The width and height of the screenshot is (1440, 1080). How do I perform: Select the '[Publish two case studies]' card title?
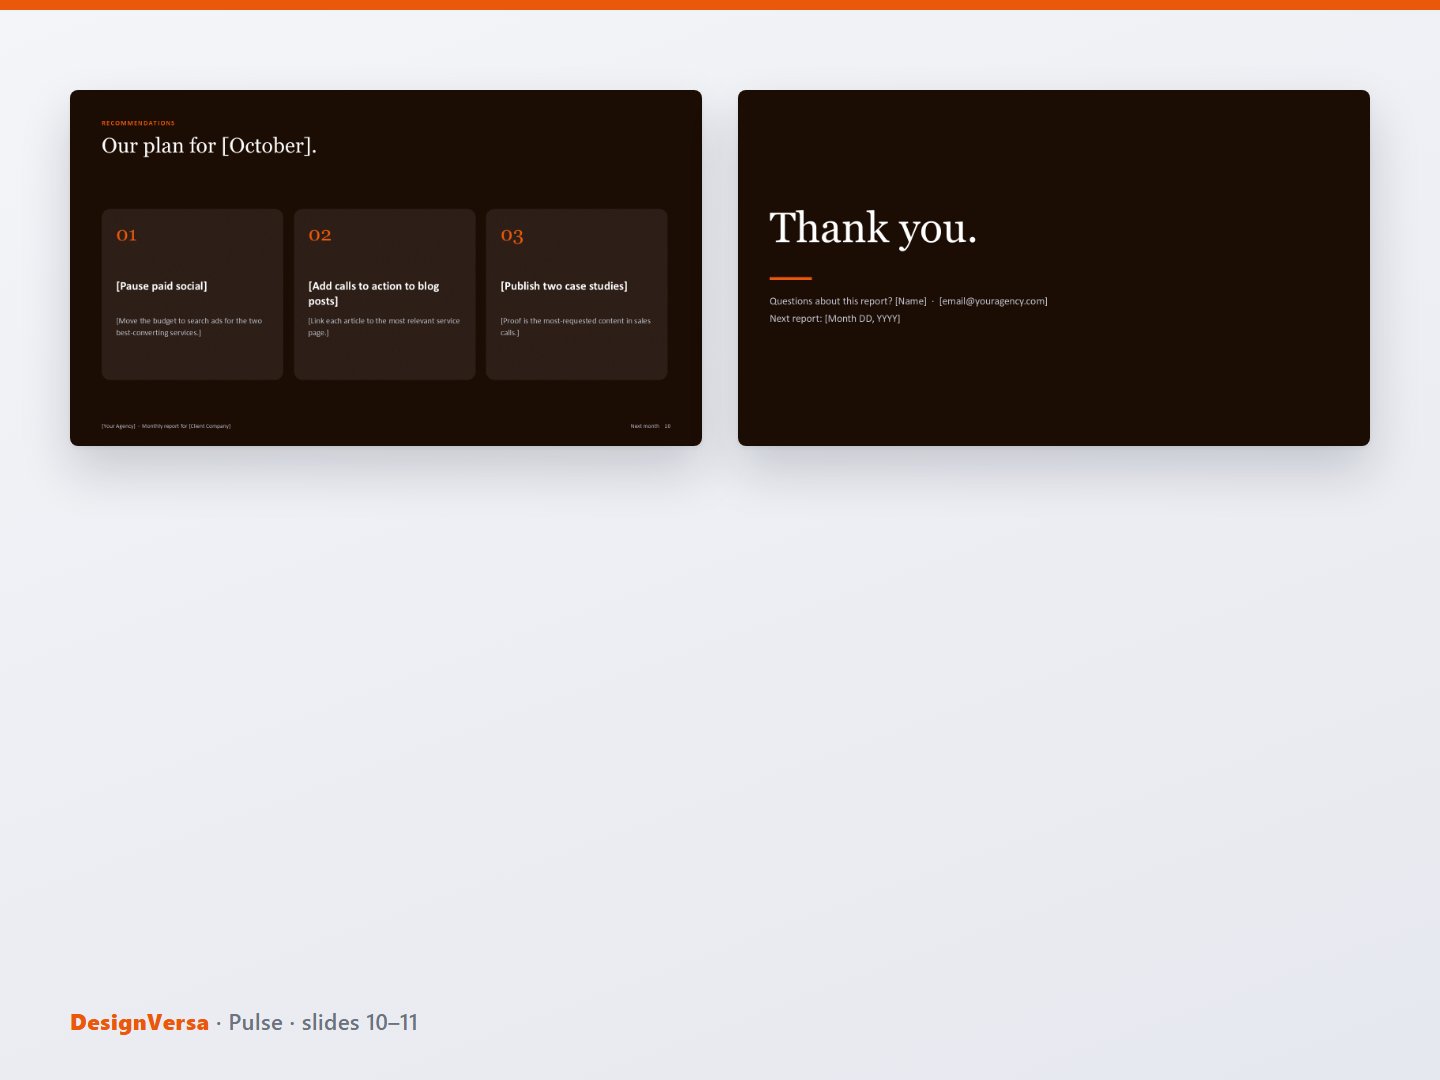point(564,286)
